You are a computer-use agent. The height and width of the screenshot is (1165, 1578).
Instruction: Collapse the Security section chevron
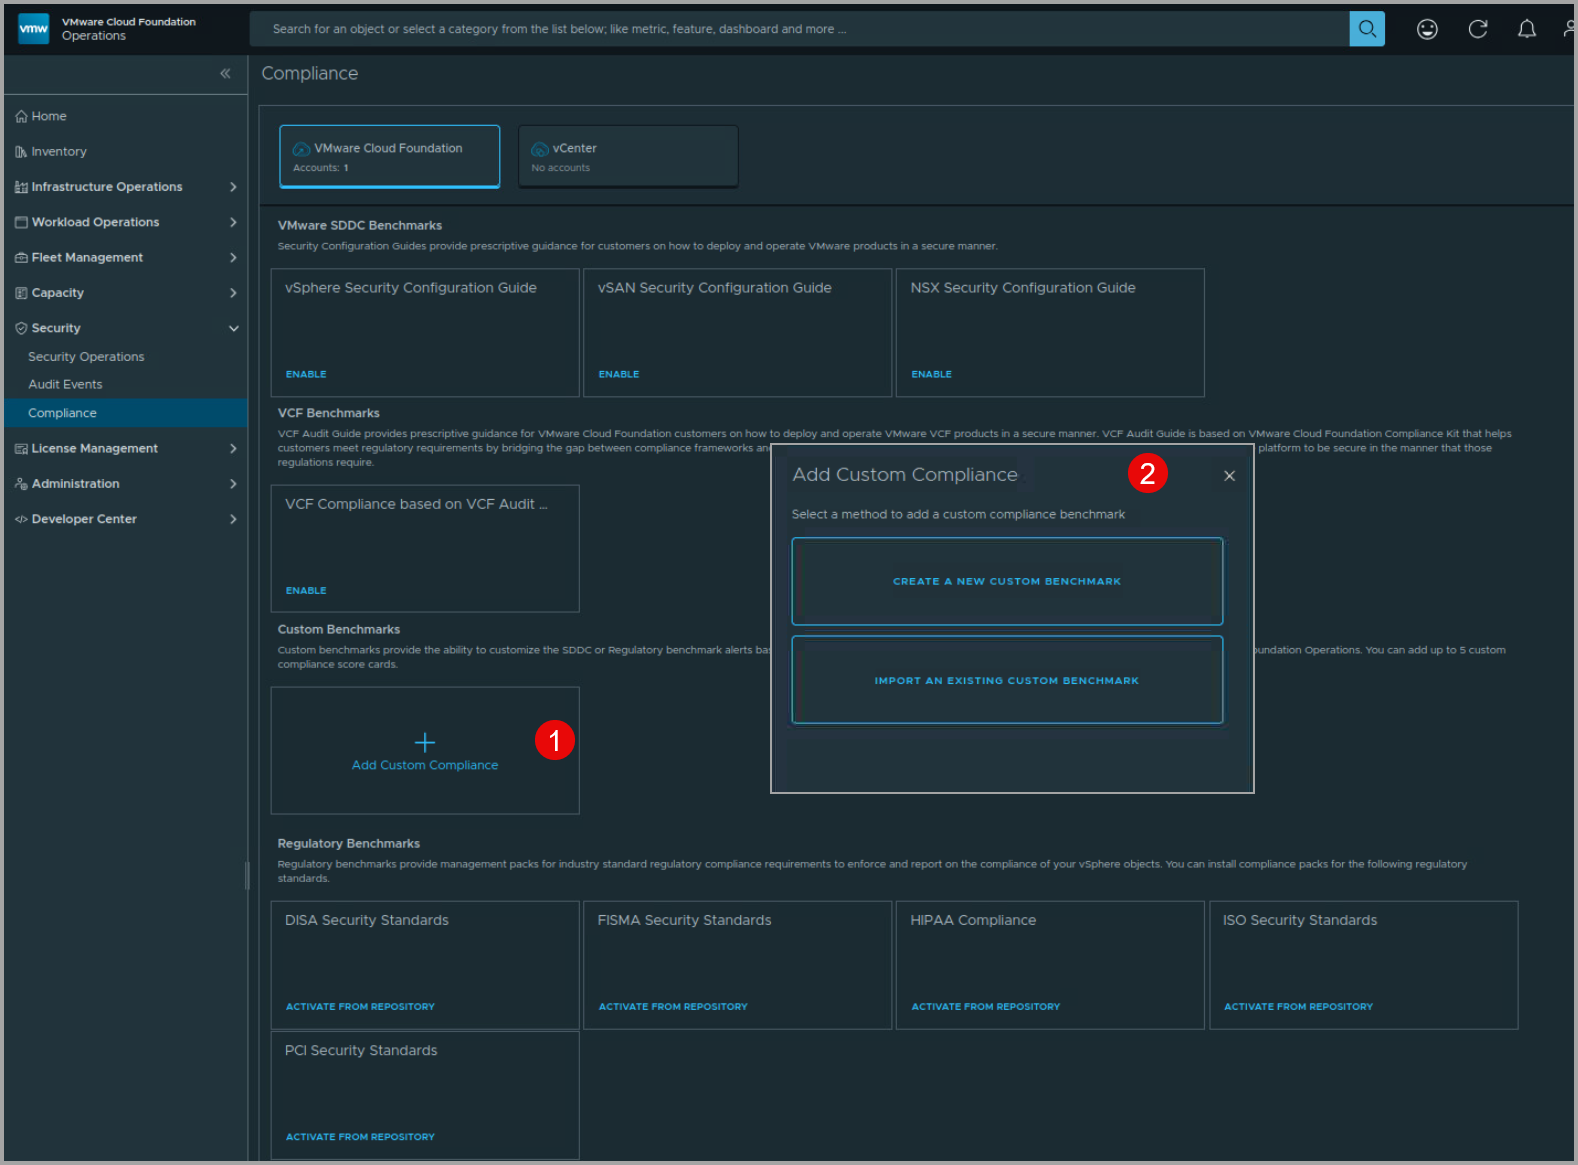(233, 328)
